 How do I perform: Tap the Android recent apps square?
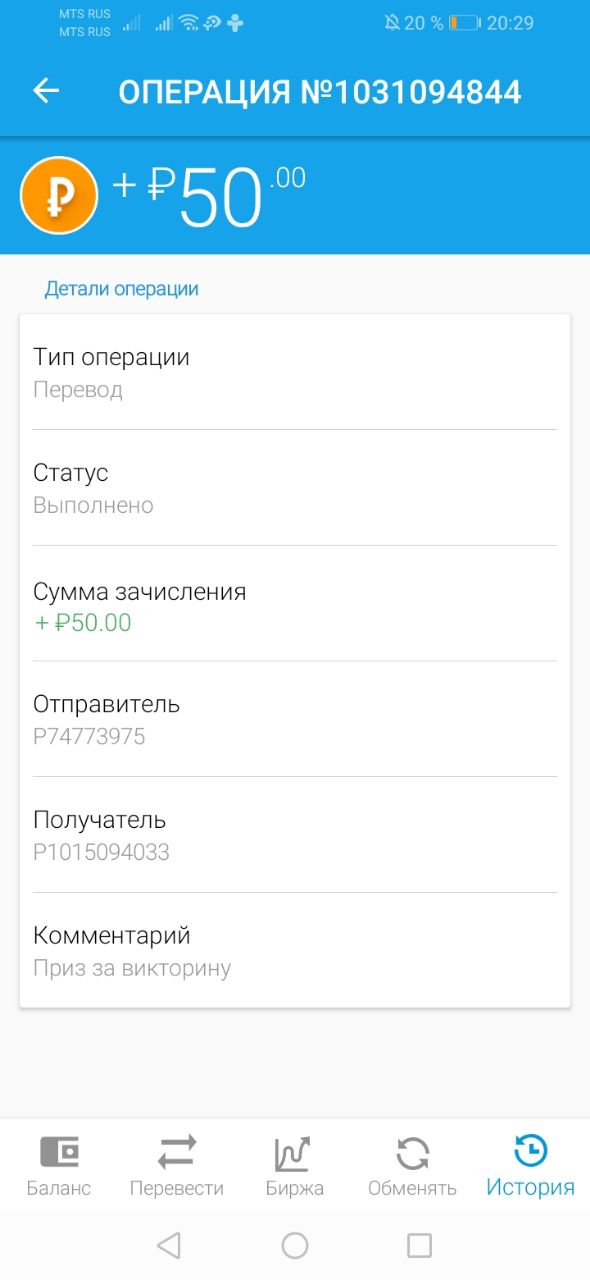pos(419,1245)
